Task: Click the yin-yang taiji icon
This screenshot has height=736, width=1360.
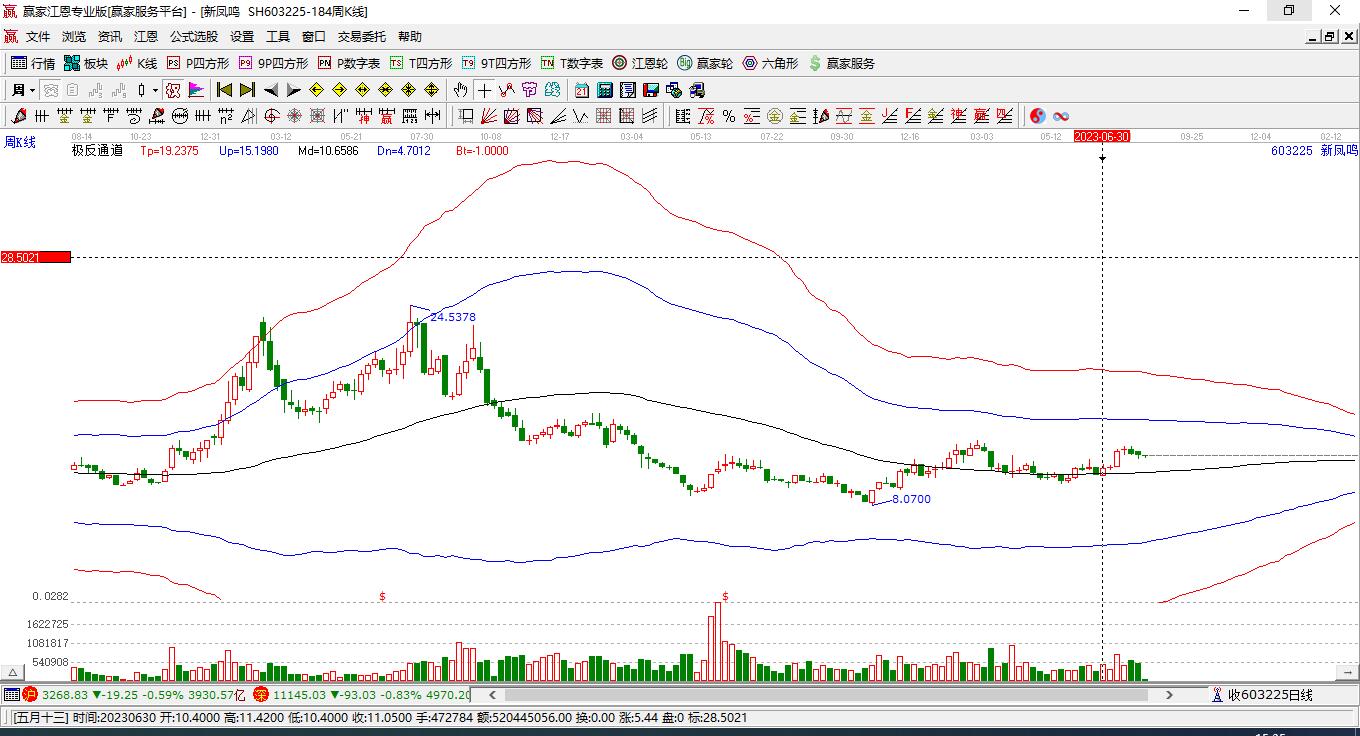Action: coord(1038,116)
